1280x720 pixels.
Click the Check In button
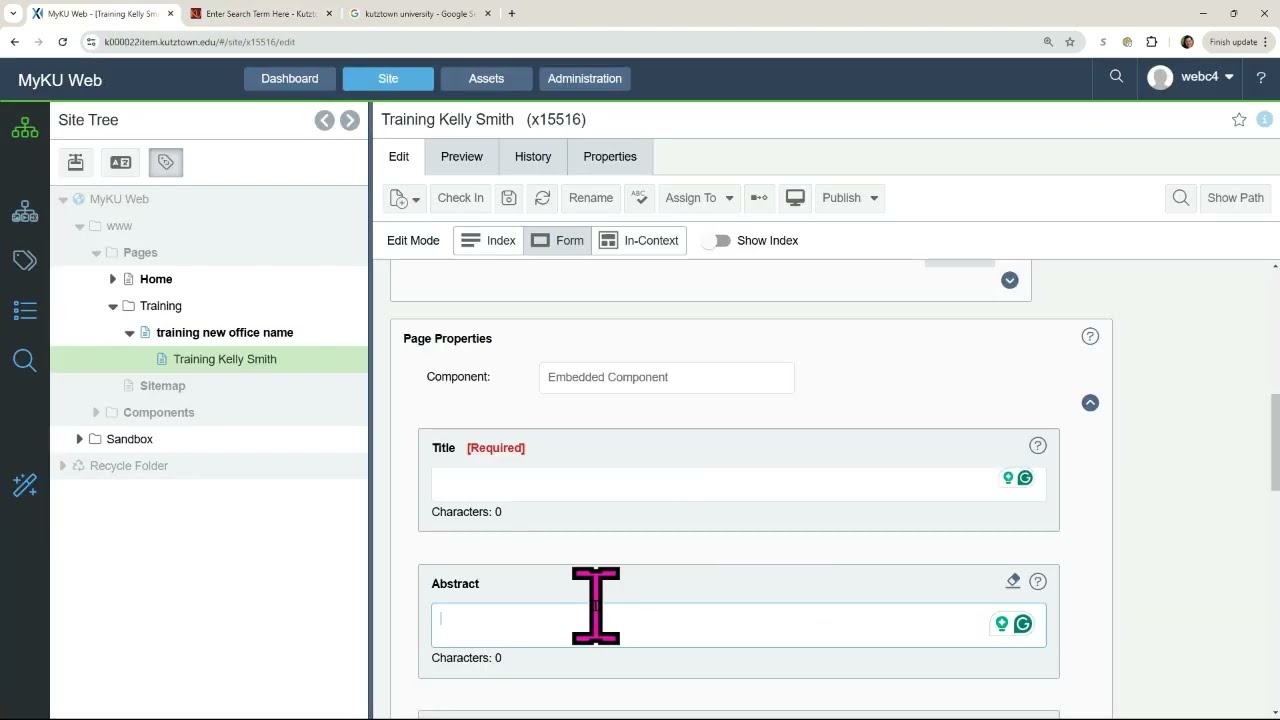click(460, 198)
